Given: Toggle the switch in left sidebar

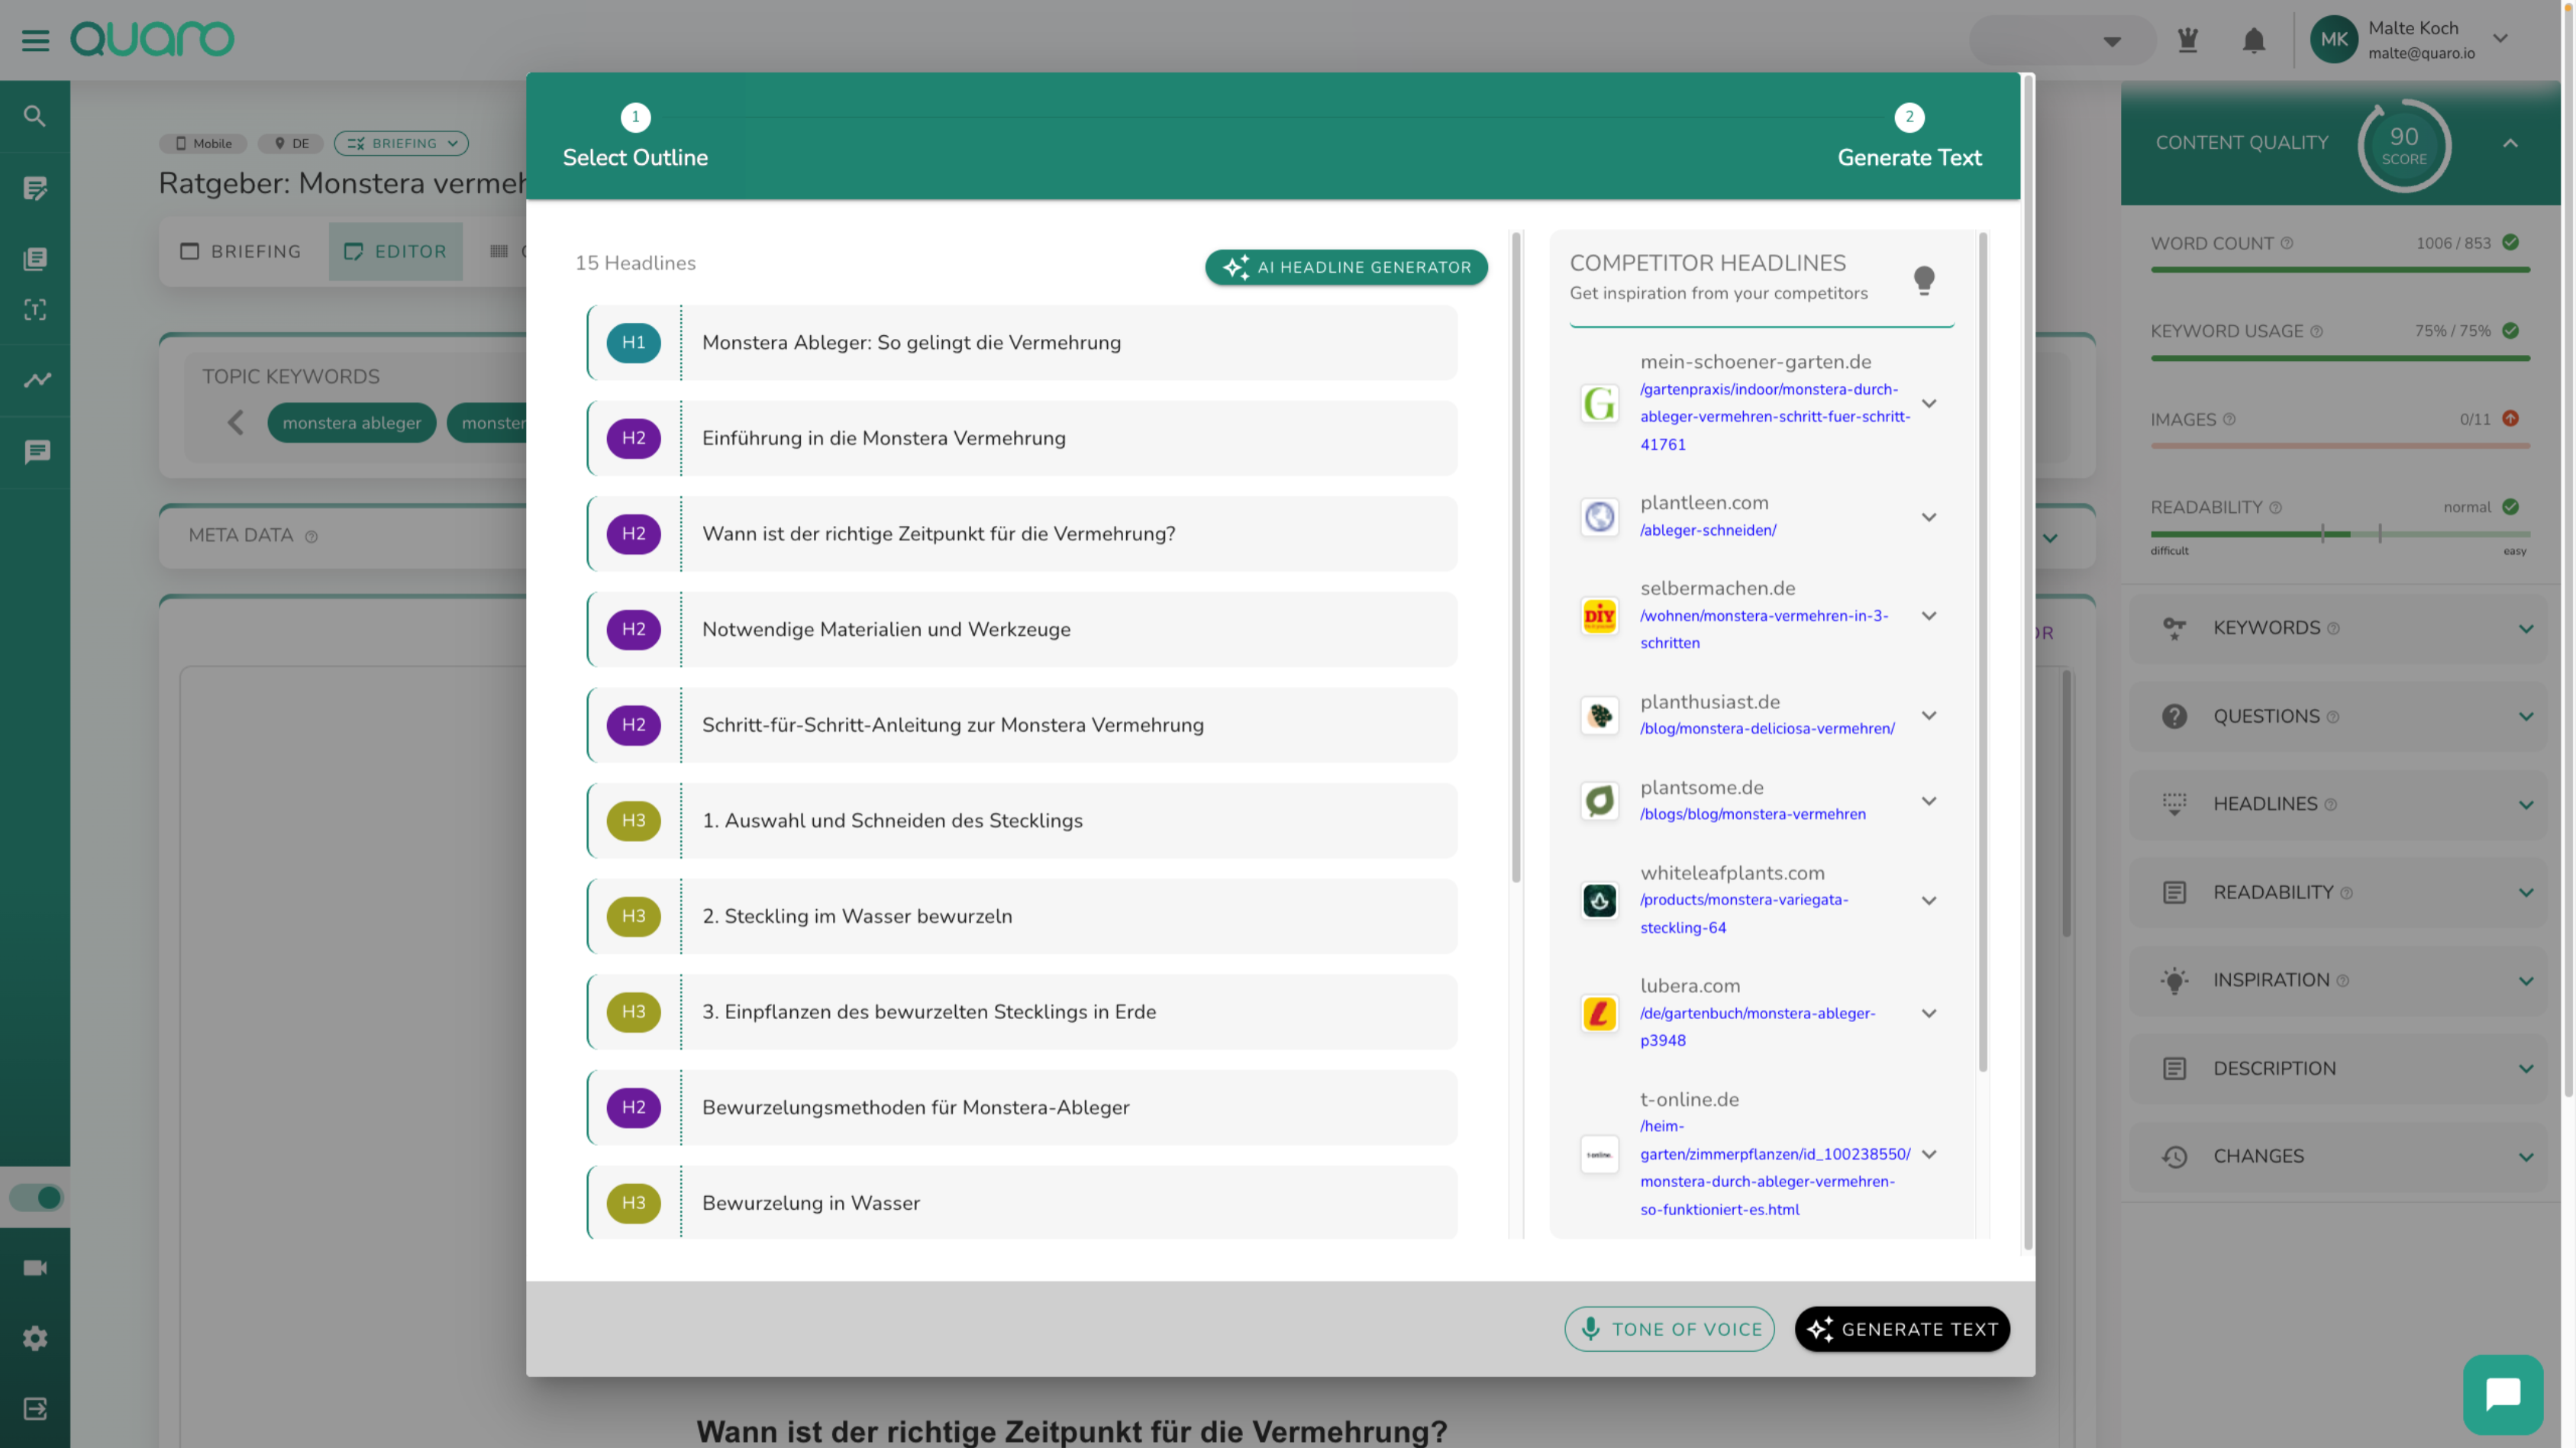Looking at the screenshot, I should pyautogui.click(x=36, y=1197).
